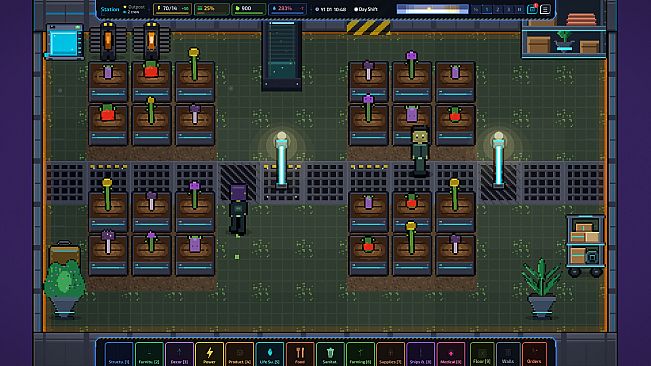651x366 pixels.
Task: Click the power 70/74 indicator
Action: tap(172, 9)
